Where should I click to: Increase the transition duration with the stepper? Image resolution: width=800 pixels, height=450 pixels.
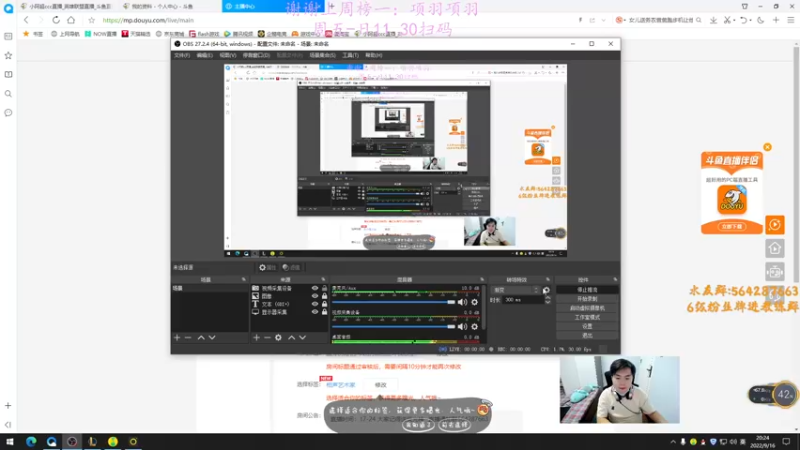point(547,298)
